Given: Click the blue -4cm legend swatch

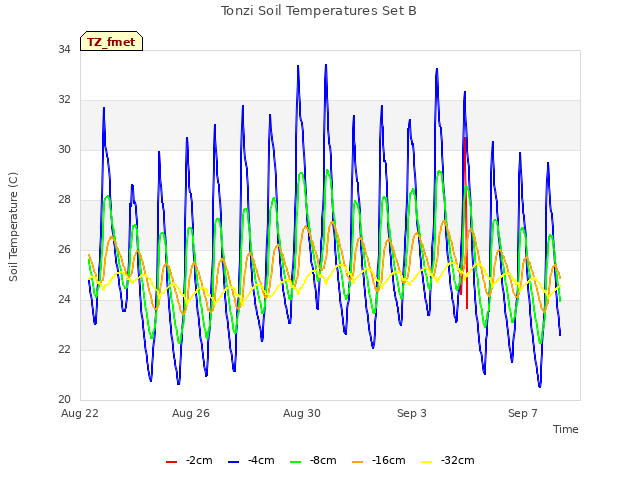Looking at the screenshot, I should (233, 462).
